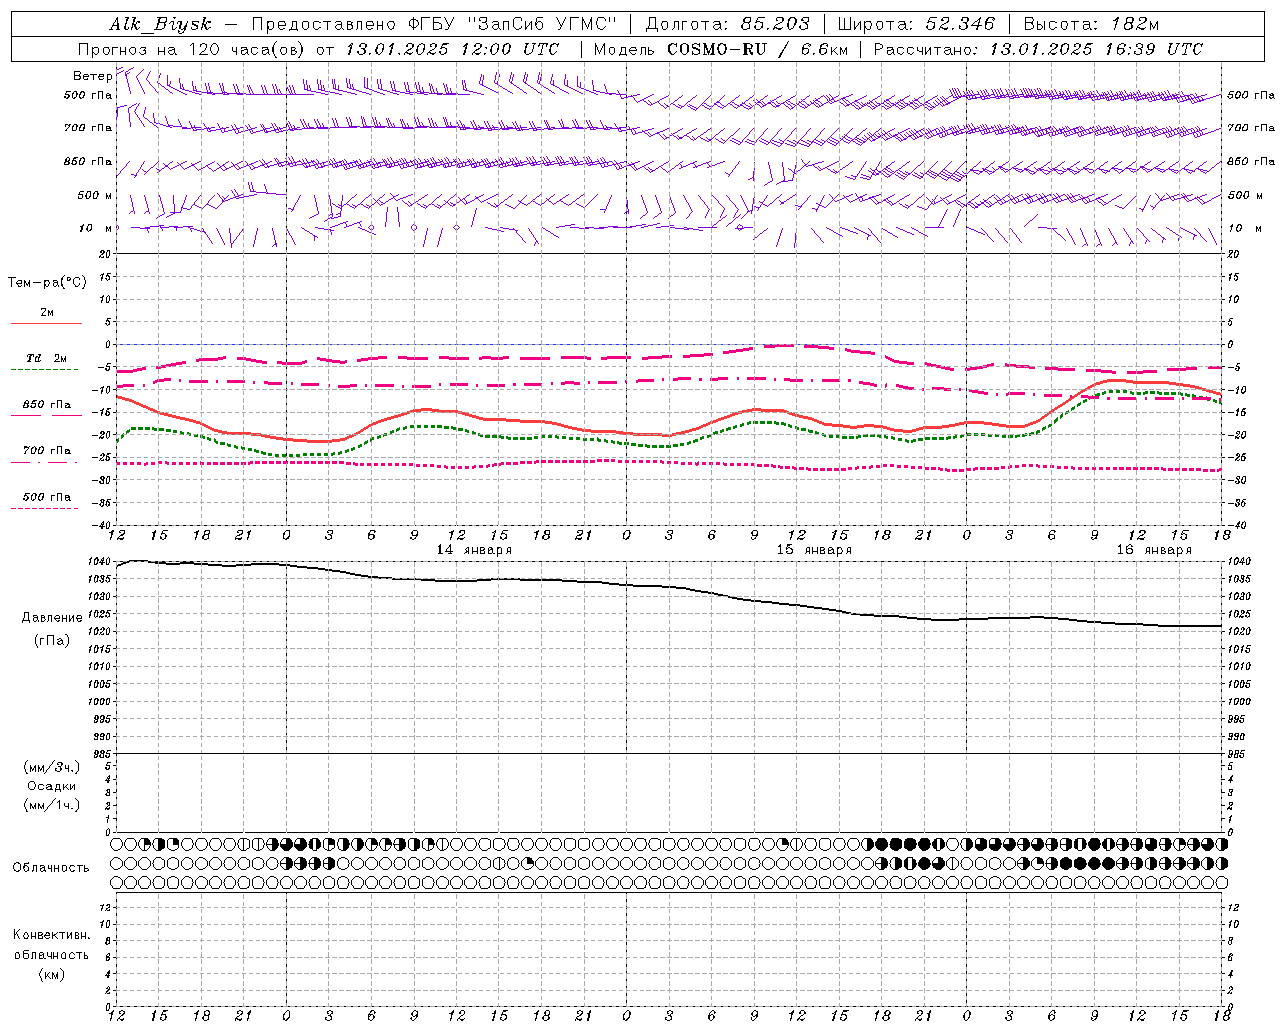
Task: Click the 'Давление' pressure panel label
Action: click(52, 618)
